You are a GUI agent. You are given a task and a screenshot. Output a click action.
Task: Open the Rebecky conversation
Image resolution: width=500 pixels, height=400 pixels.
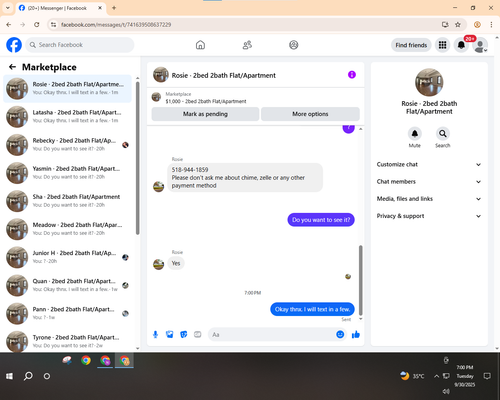67,145
